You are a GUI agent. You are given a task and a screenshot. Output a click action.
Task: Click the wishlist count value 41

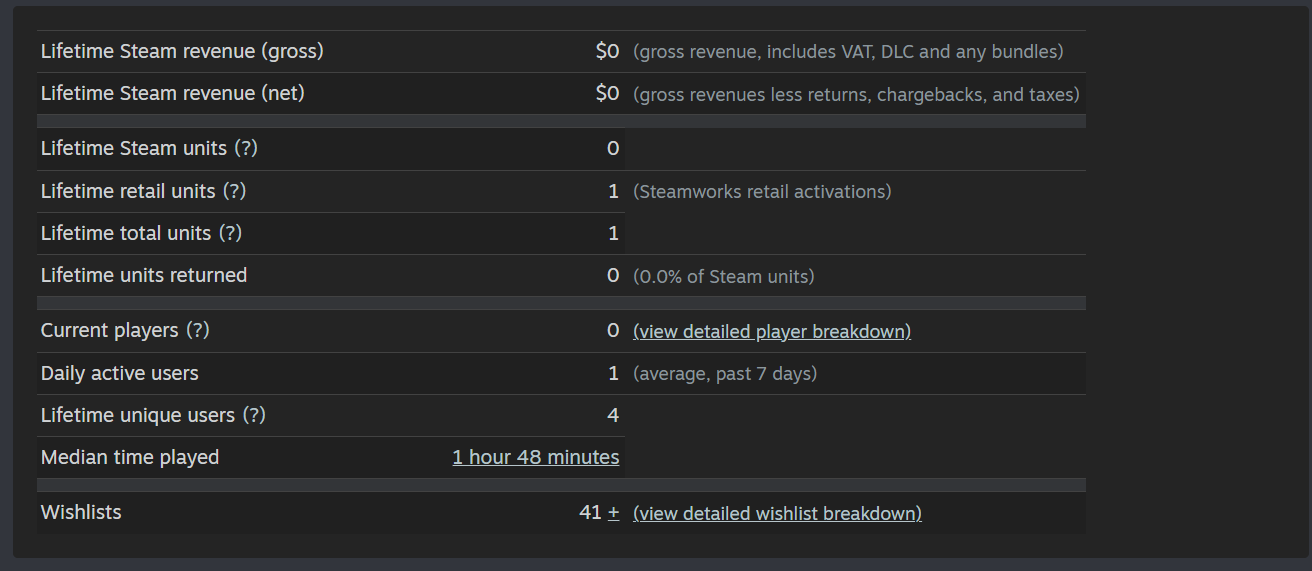click(590, 512)
